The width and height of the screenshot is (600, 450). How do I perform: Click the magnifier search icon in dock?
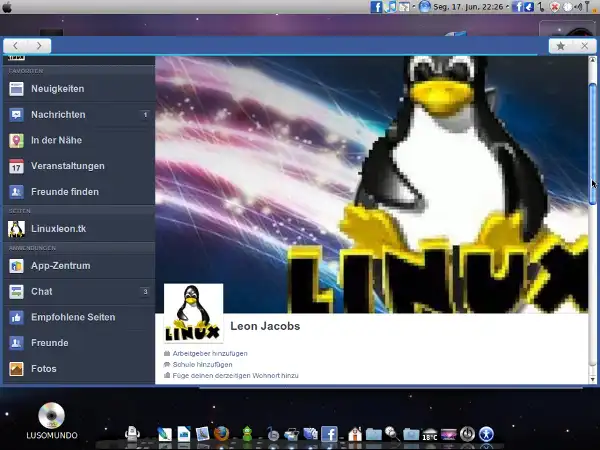tap(392, 434)
